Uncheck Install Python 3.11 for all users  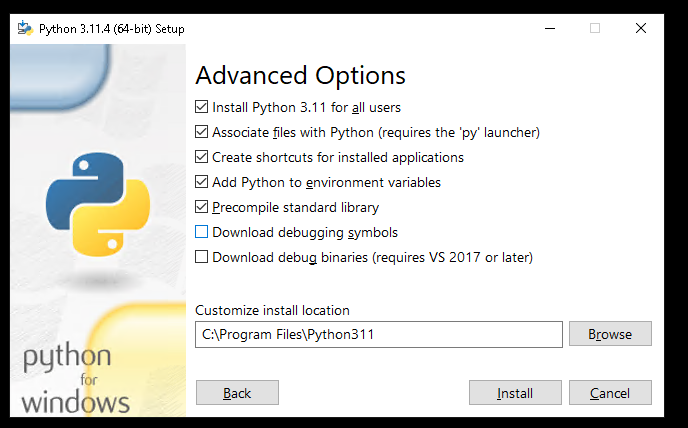(x=203, y=107)
